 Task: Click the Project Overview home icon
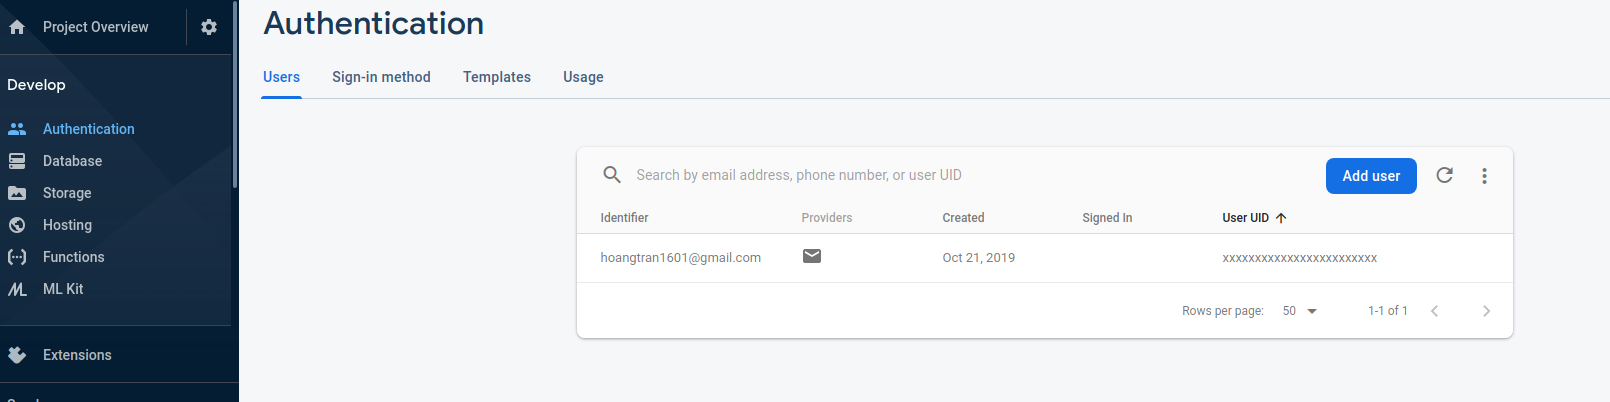[x=17, y=27]
